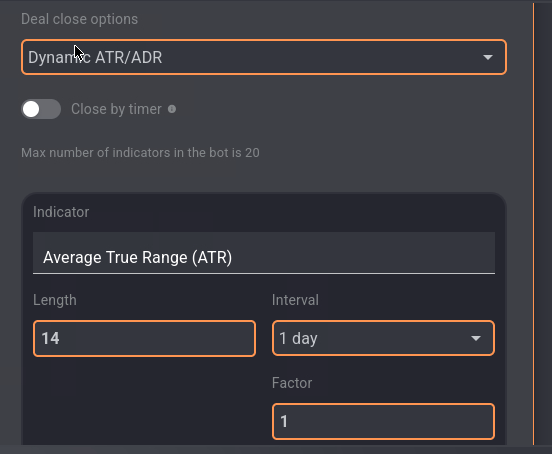Select the Average True Range (ATR) indicator field
552x454 pixels.
[264, 253]
